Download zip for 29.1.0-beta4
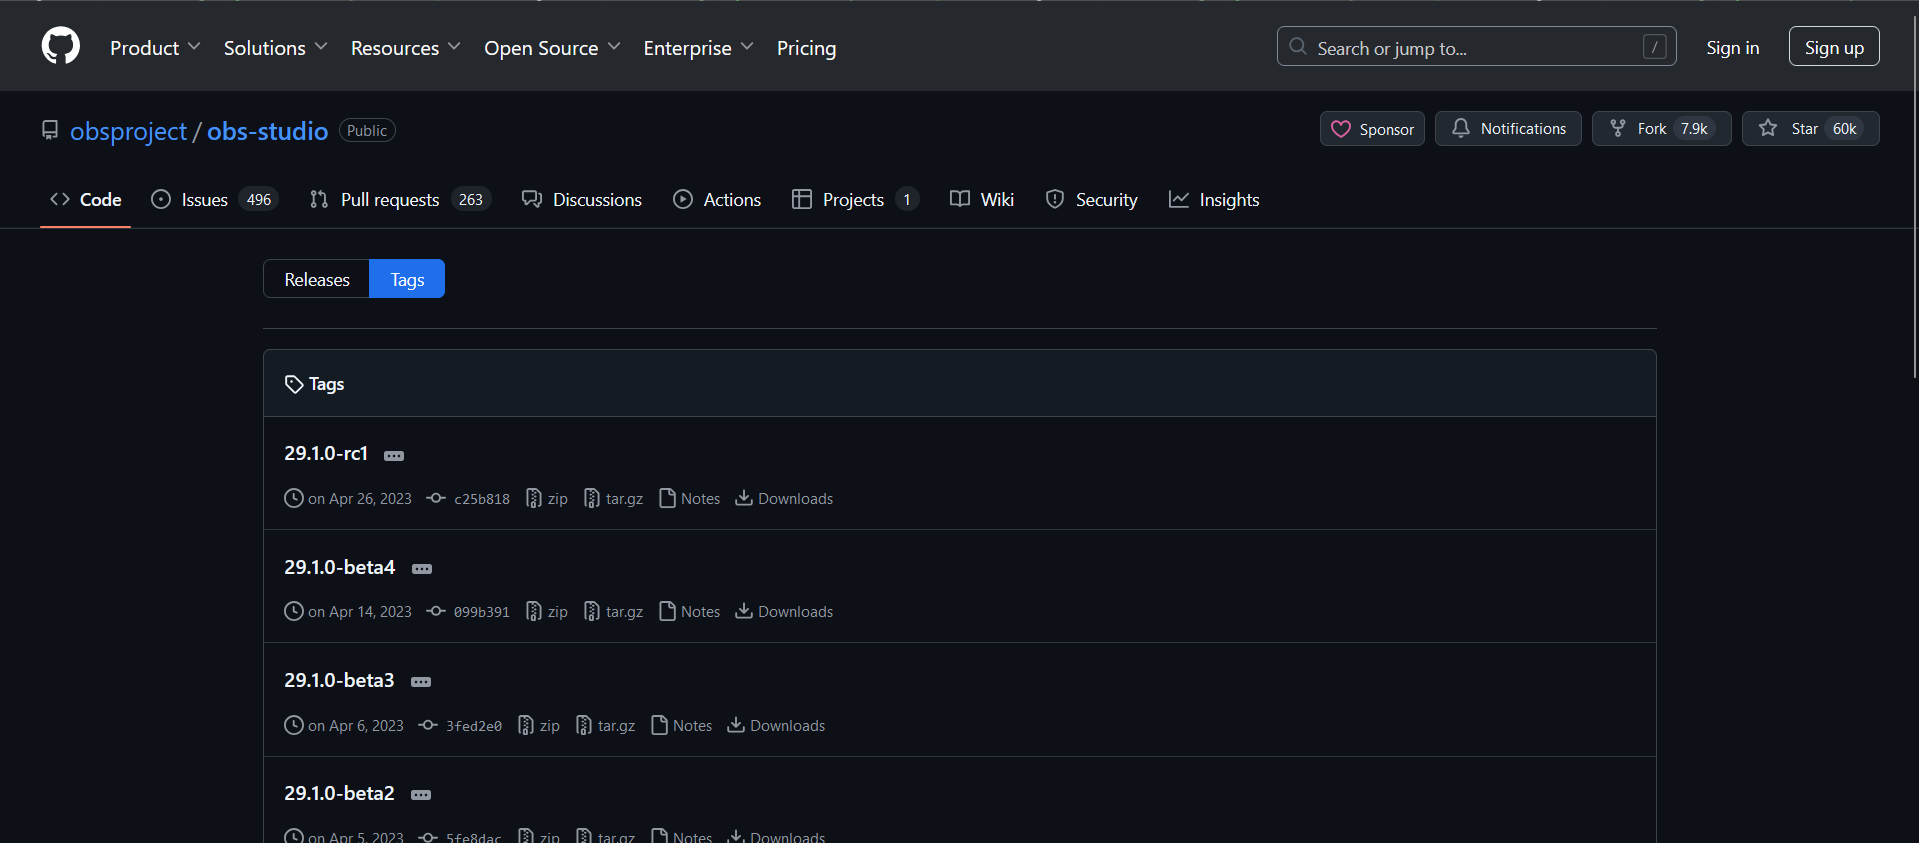1919x843 pixels. tap(547, 612)
